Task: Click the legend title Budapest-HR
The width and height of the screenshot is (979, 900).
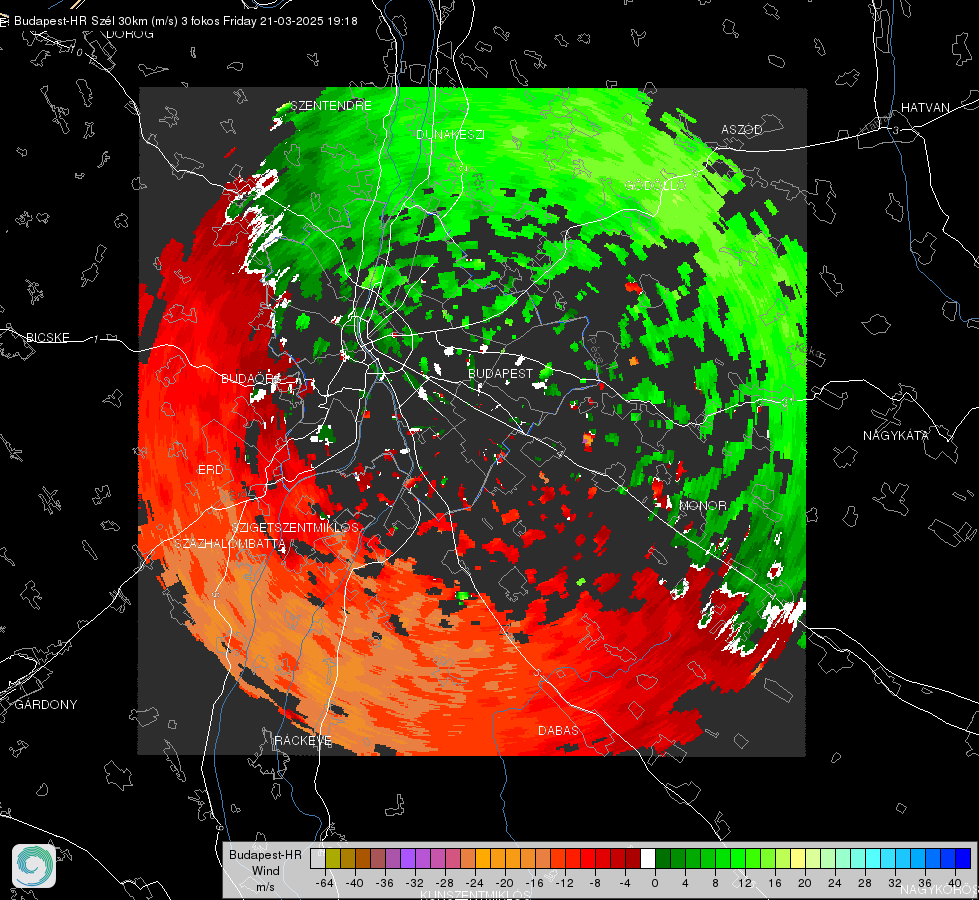Action: coord(265,854)
